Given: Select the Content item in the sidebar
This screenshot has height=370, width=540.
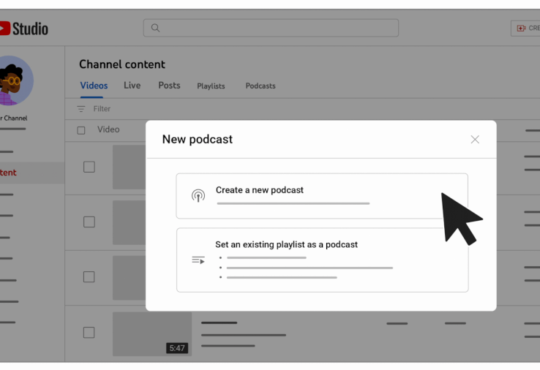Looking at the screenshot, I should coord(32,173).
